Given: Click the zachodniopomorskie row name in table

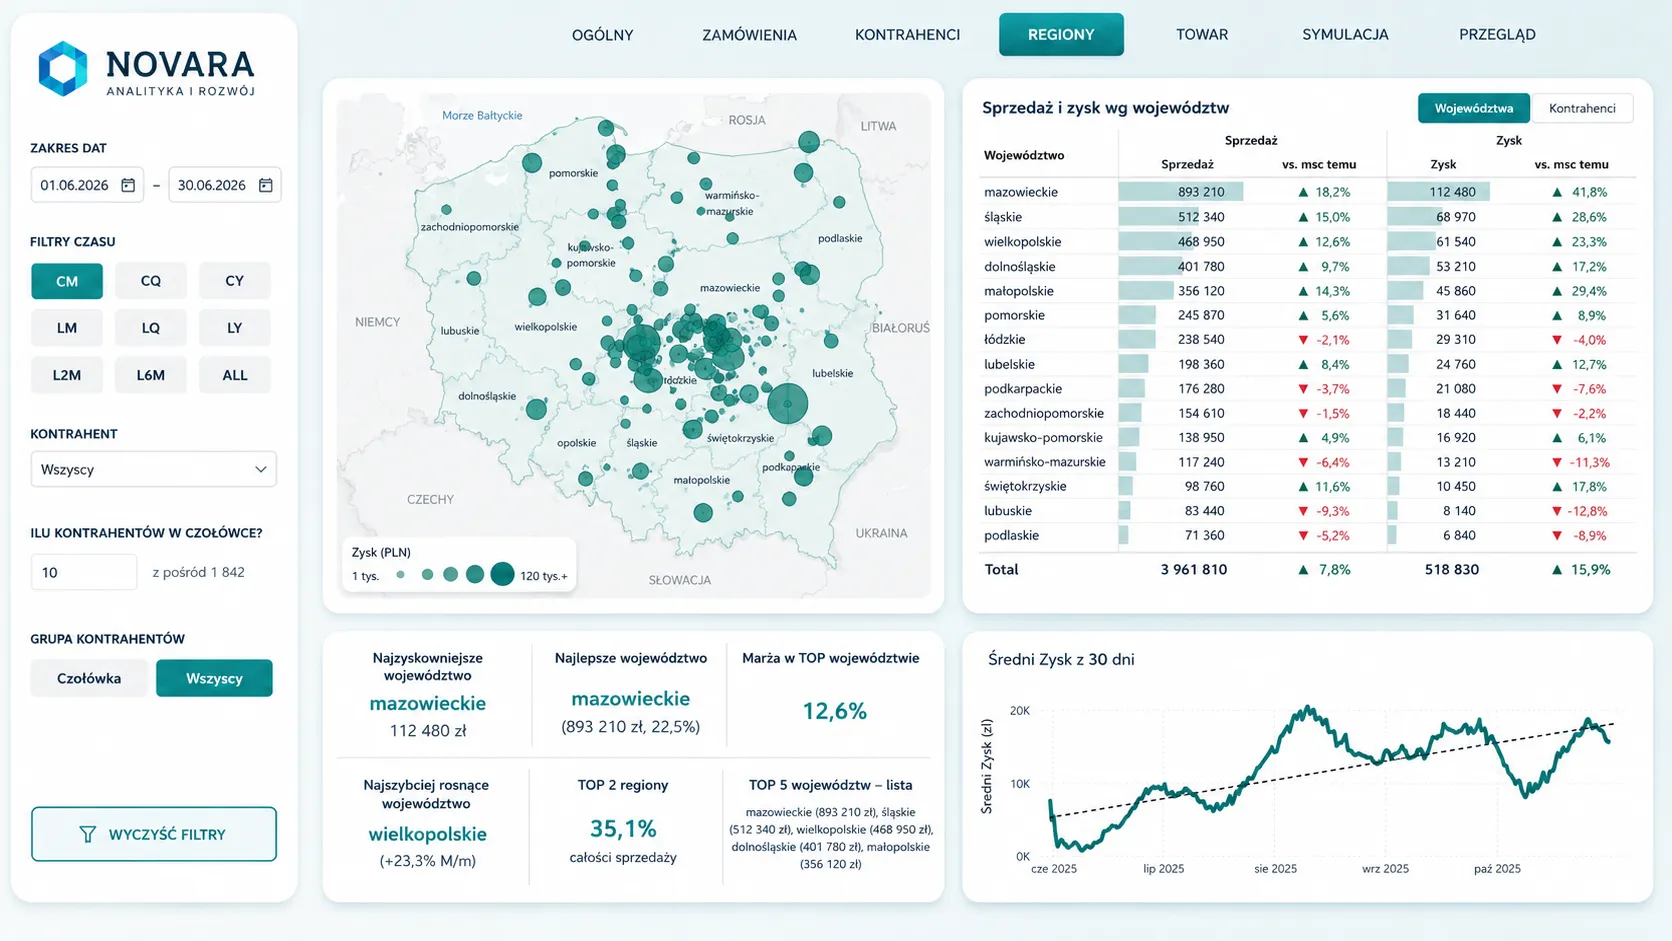Looking at the screenshot, I should pyautogui.click(x=1044, y=413).
